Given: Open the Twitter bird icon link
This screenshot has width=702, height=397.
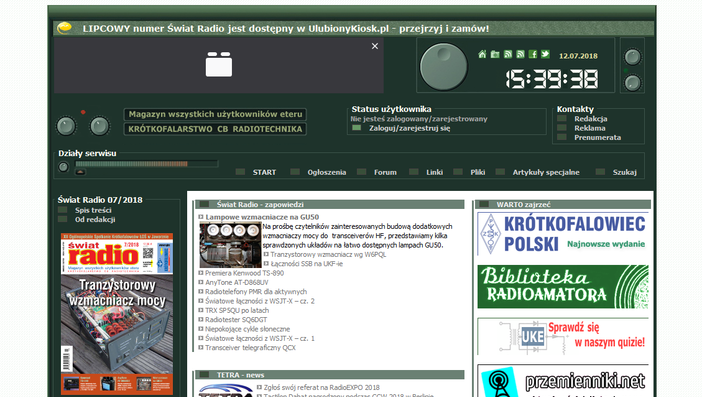Looking at the screenshot, I should pyautogui.click(x=545, y=54).
